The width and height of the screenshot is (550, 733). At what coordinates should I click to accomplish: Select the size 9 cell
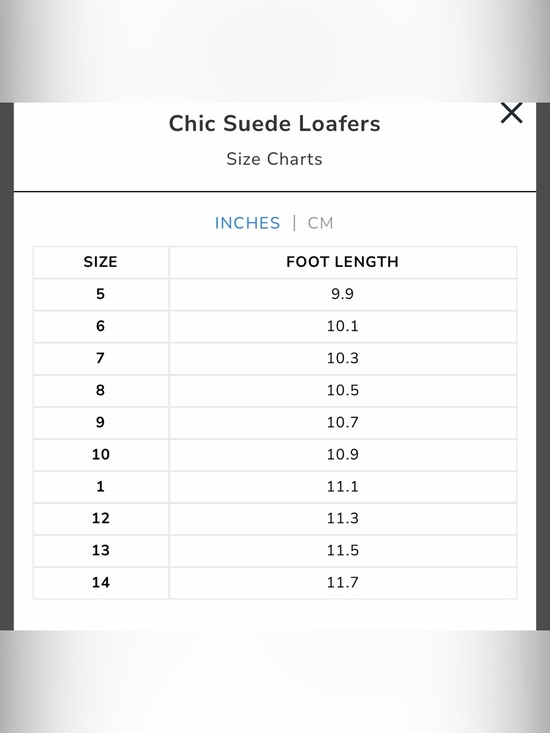click(x=100, y=422)
